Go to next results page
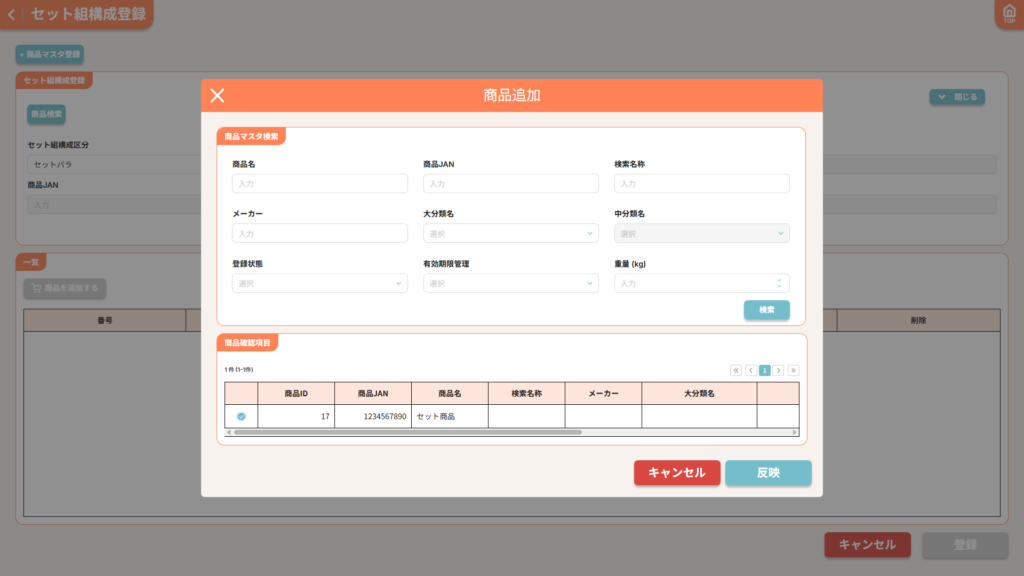1024x576 pixels. click(778, 370)
